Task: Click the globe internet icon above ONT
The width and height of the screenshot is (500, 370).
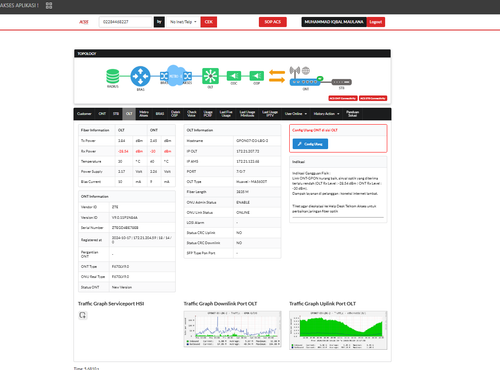Action: click(306, 71)
